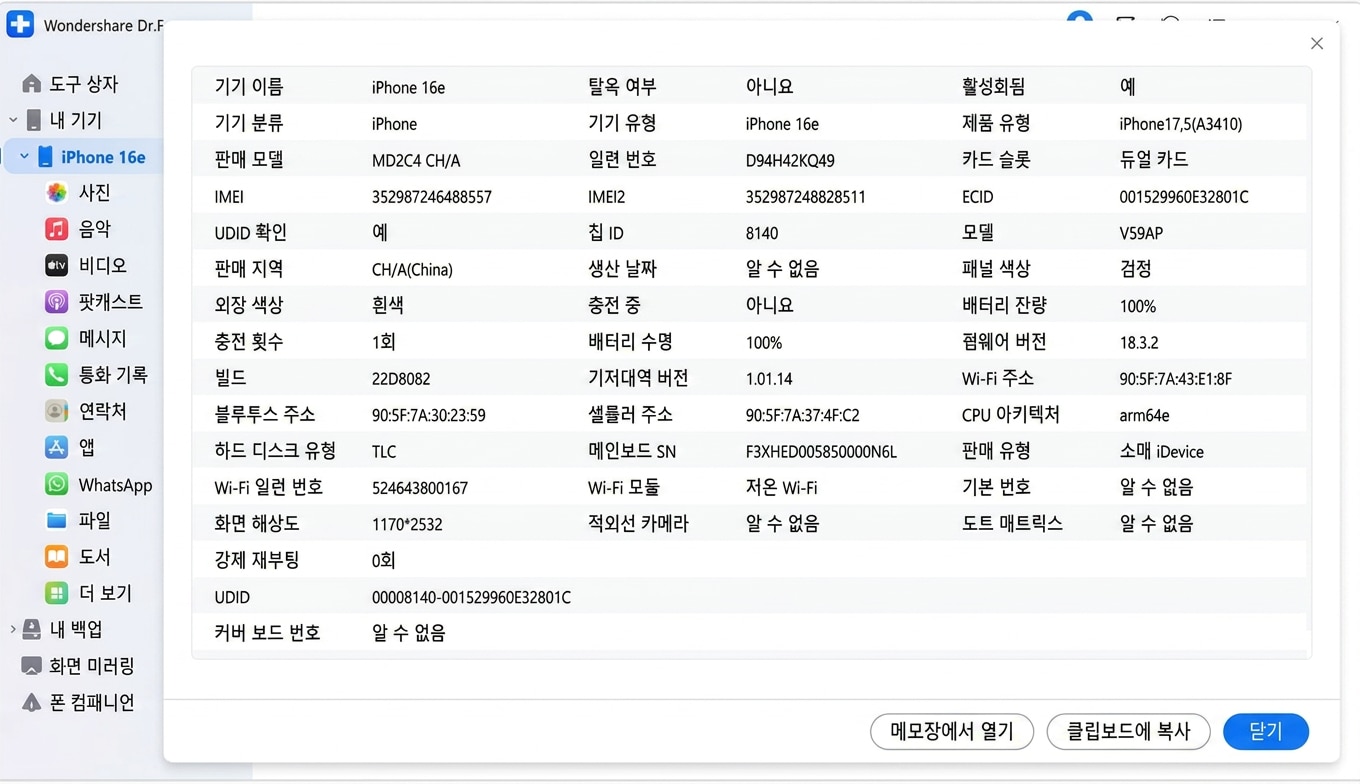The width and height of the screenshot is (1360, 784).
Task: Open the 음악 music icon
Action: 57,229
